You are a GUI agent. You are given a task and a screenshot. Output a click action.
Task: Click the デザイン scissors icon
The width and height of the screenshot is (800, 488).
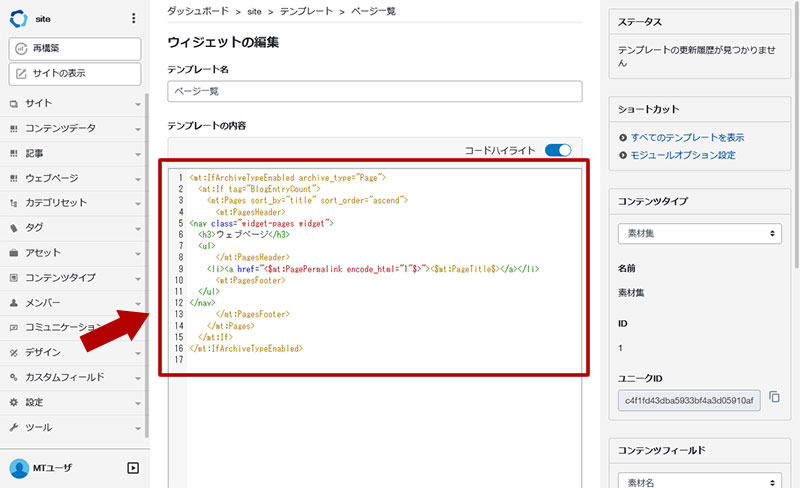coord(14,353)
